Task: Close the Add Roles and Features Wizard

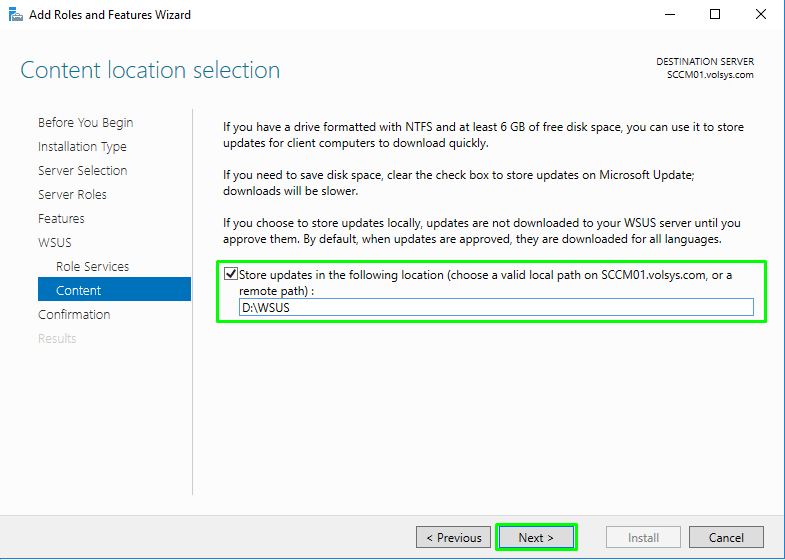Action: click(763, 15)
